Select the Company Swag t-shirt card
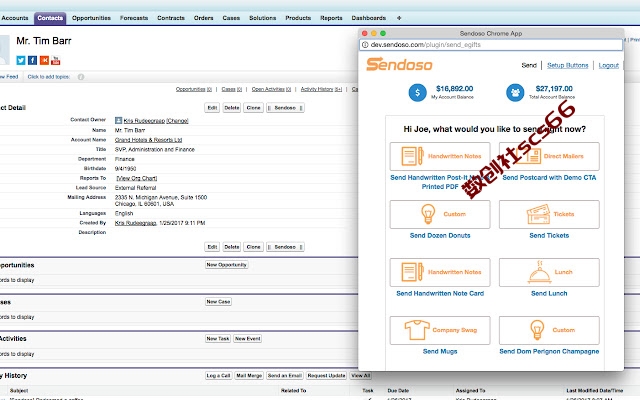This screenshot has height=400, width=640. tap(440, 330)
